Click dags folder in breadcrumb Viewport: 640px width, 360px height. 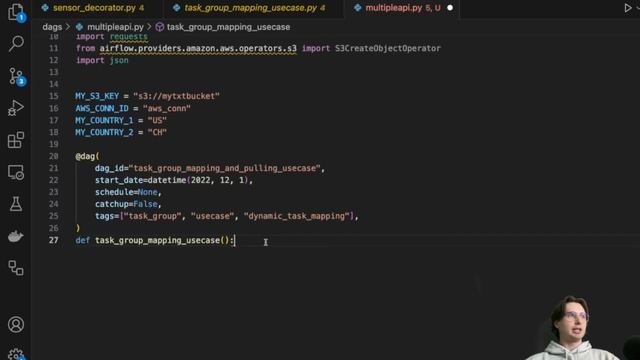(52, 27)
